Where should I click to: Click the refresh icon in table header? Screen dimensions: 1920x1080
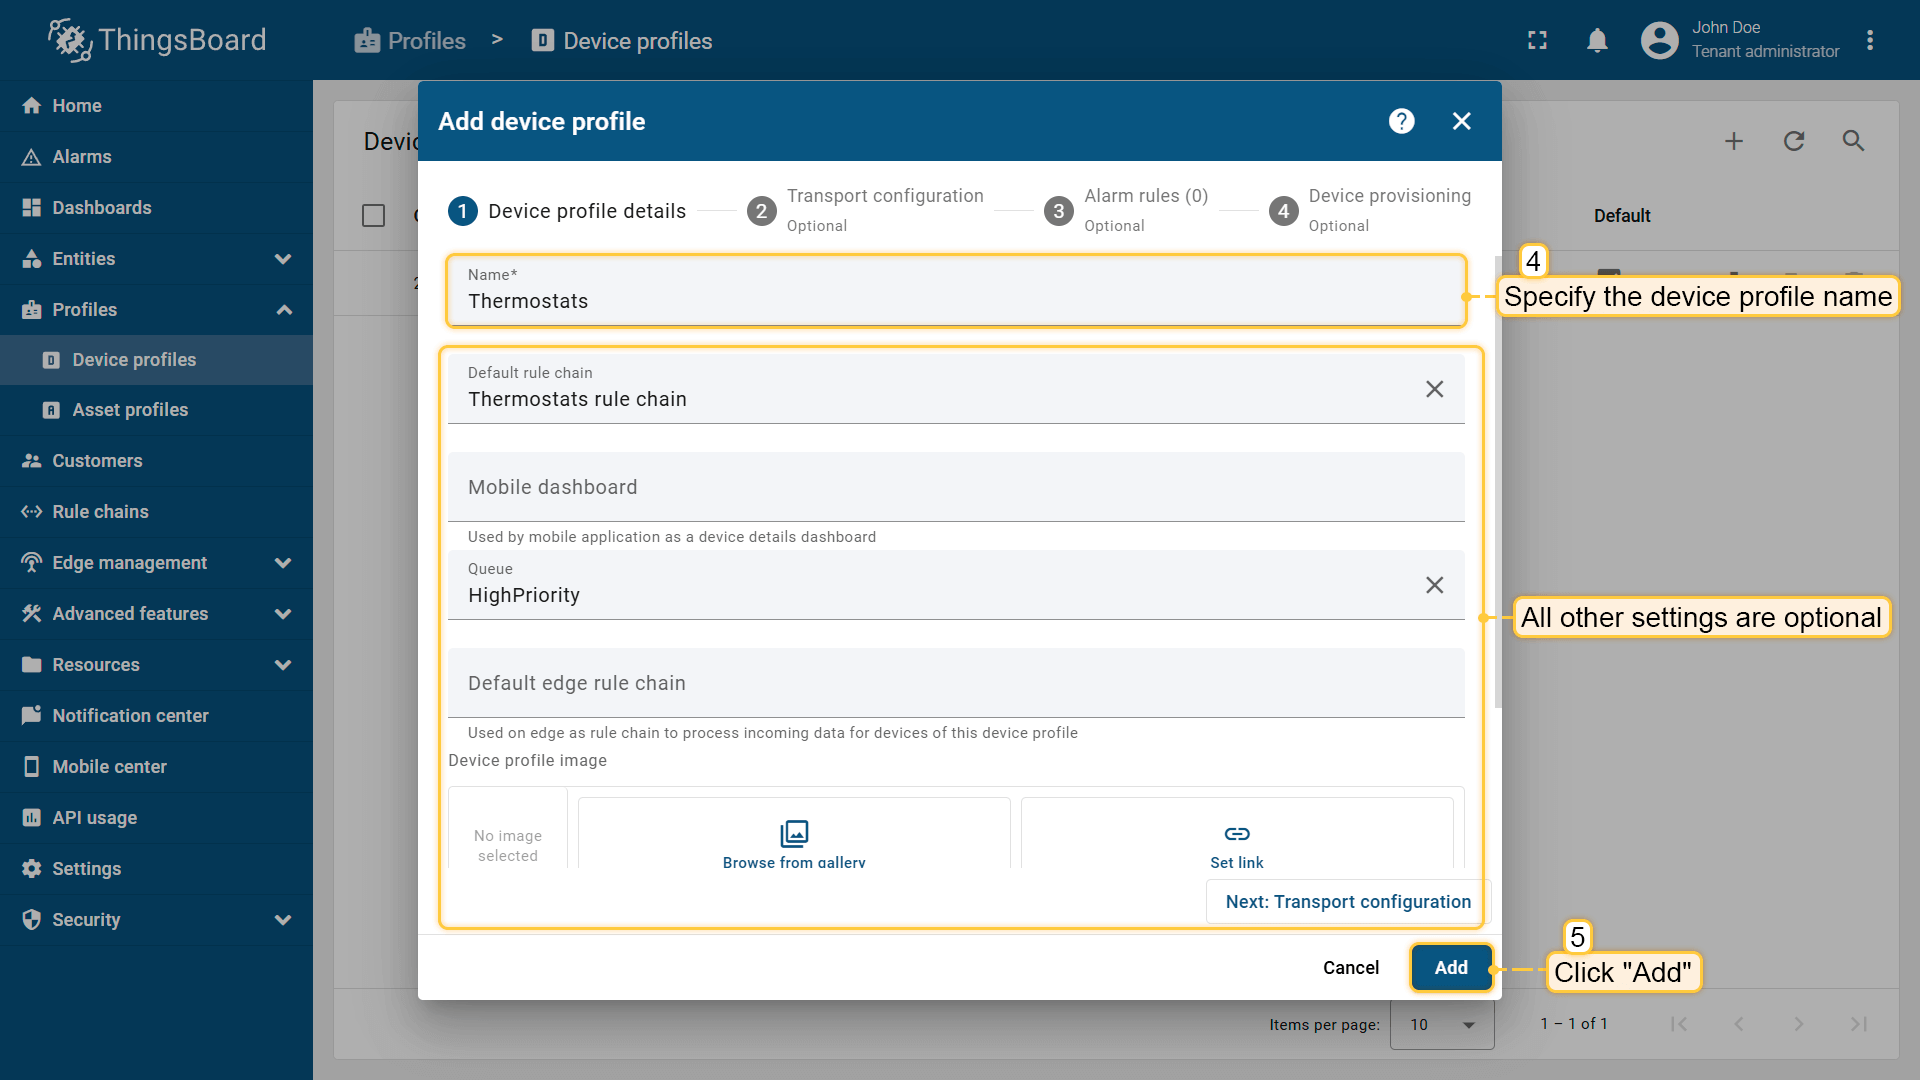tap(1793, 141)
